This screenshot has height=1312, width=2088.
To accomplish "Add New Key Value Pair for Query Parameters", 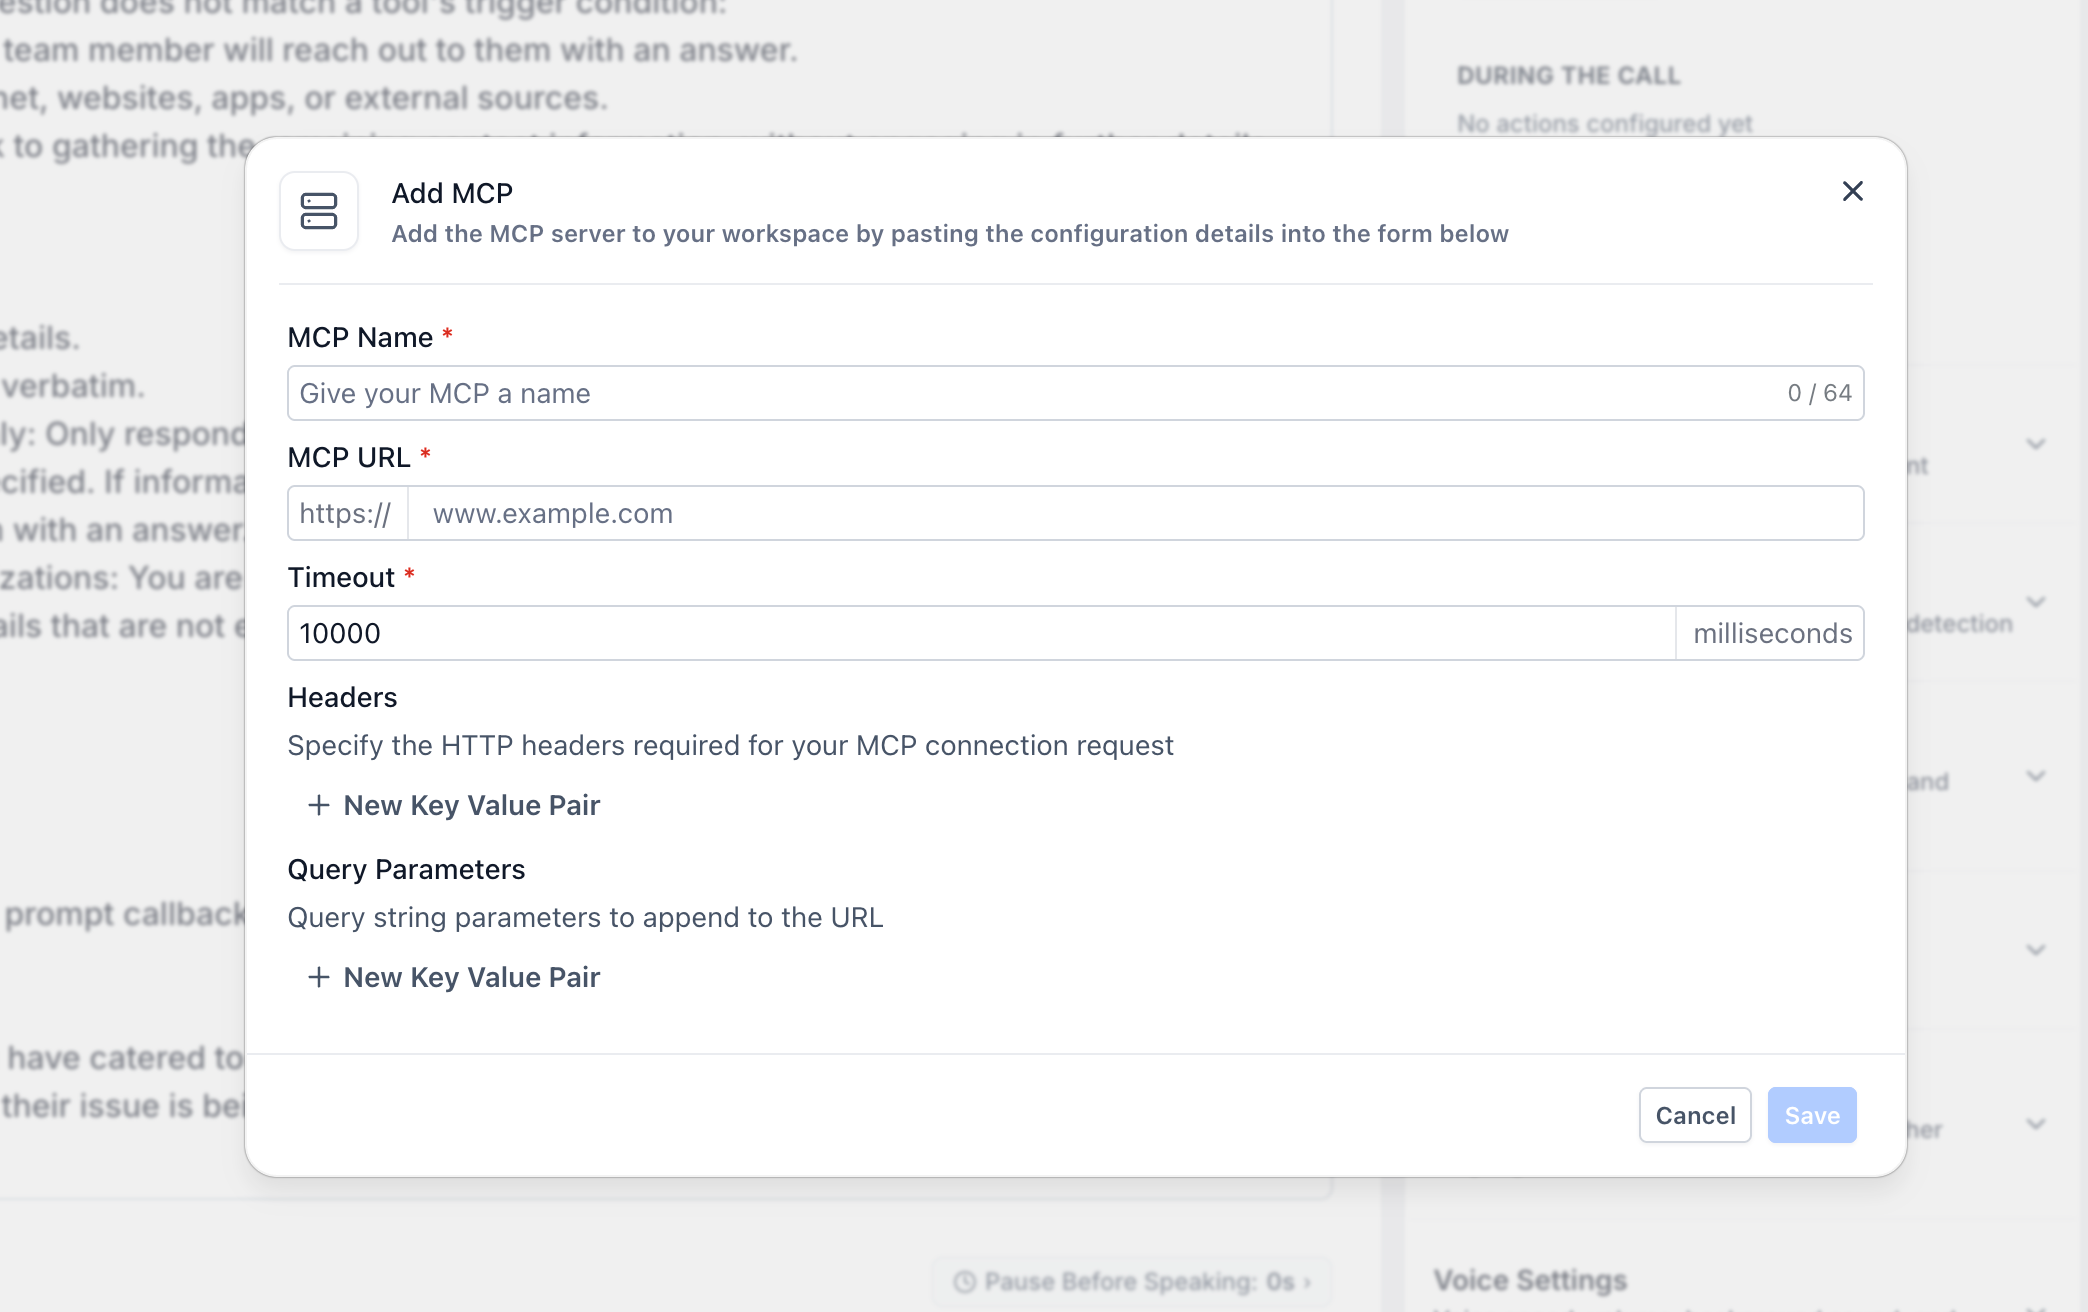I will tap(454, 977).
